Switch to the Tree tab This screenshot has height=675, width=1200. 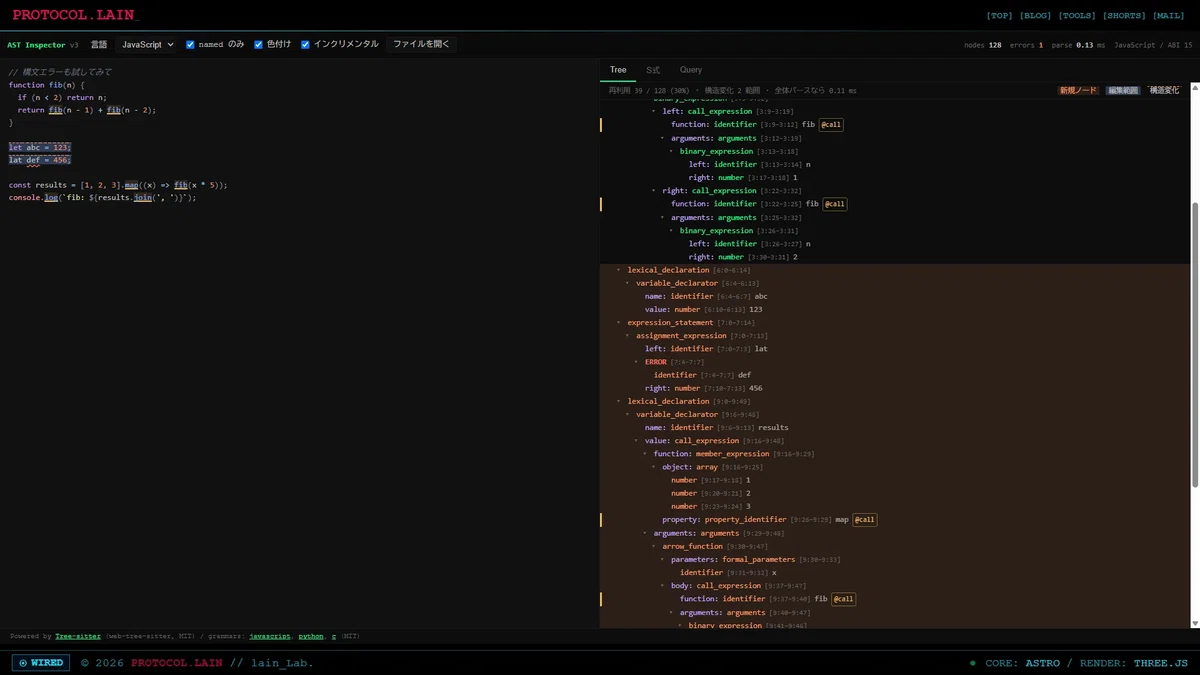[618, 70]
